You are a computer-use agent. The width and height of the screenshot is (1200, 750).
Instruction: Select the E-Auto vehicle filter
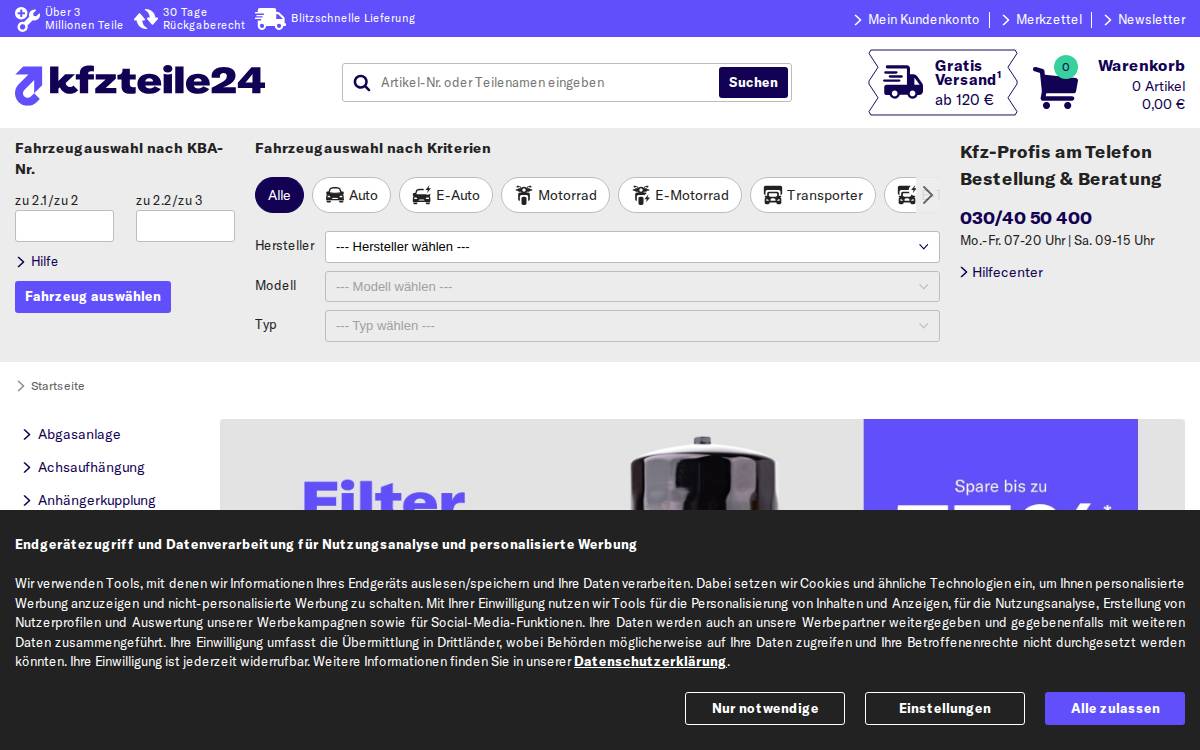point(446,195)
